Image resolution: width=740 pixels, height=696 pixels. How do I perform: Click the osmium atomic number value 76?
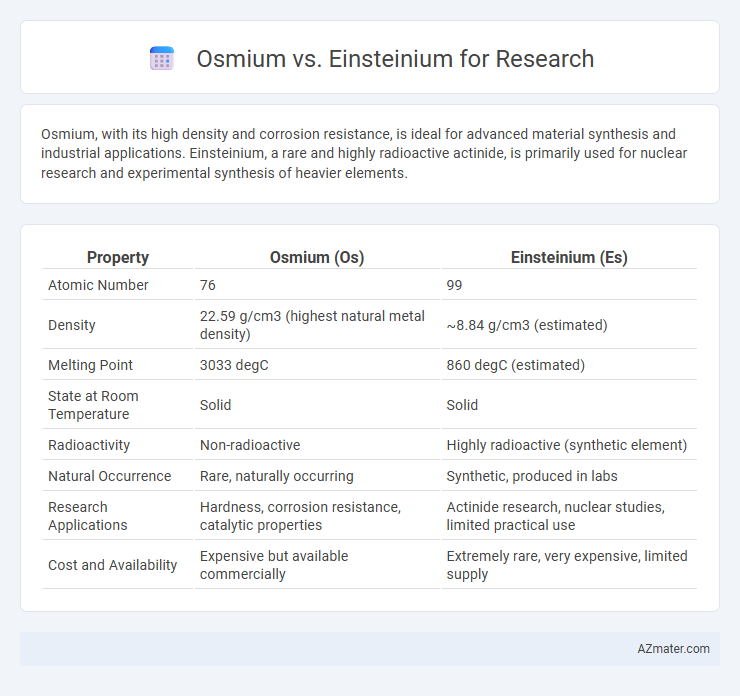[x=208, y=285]
